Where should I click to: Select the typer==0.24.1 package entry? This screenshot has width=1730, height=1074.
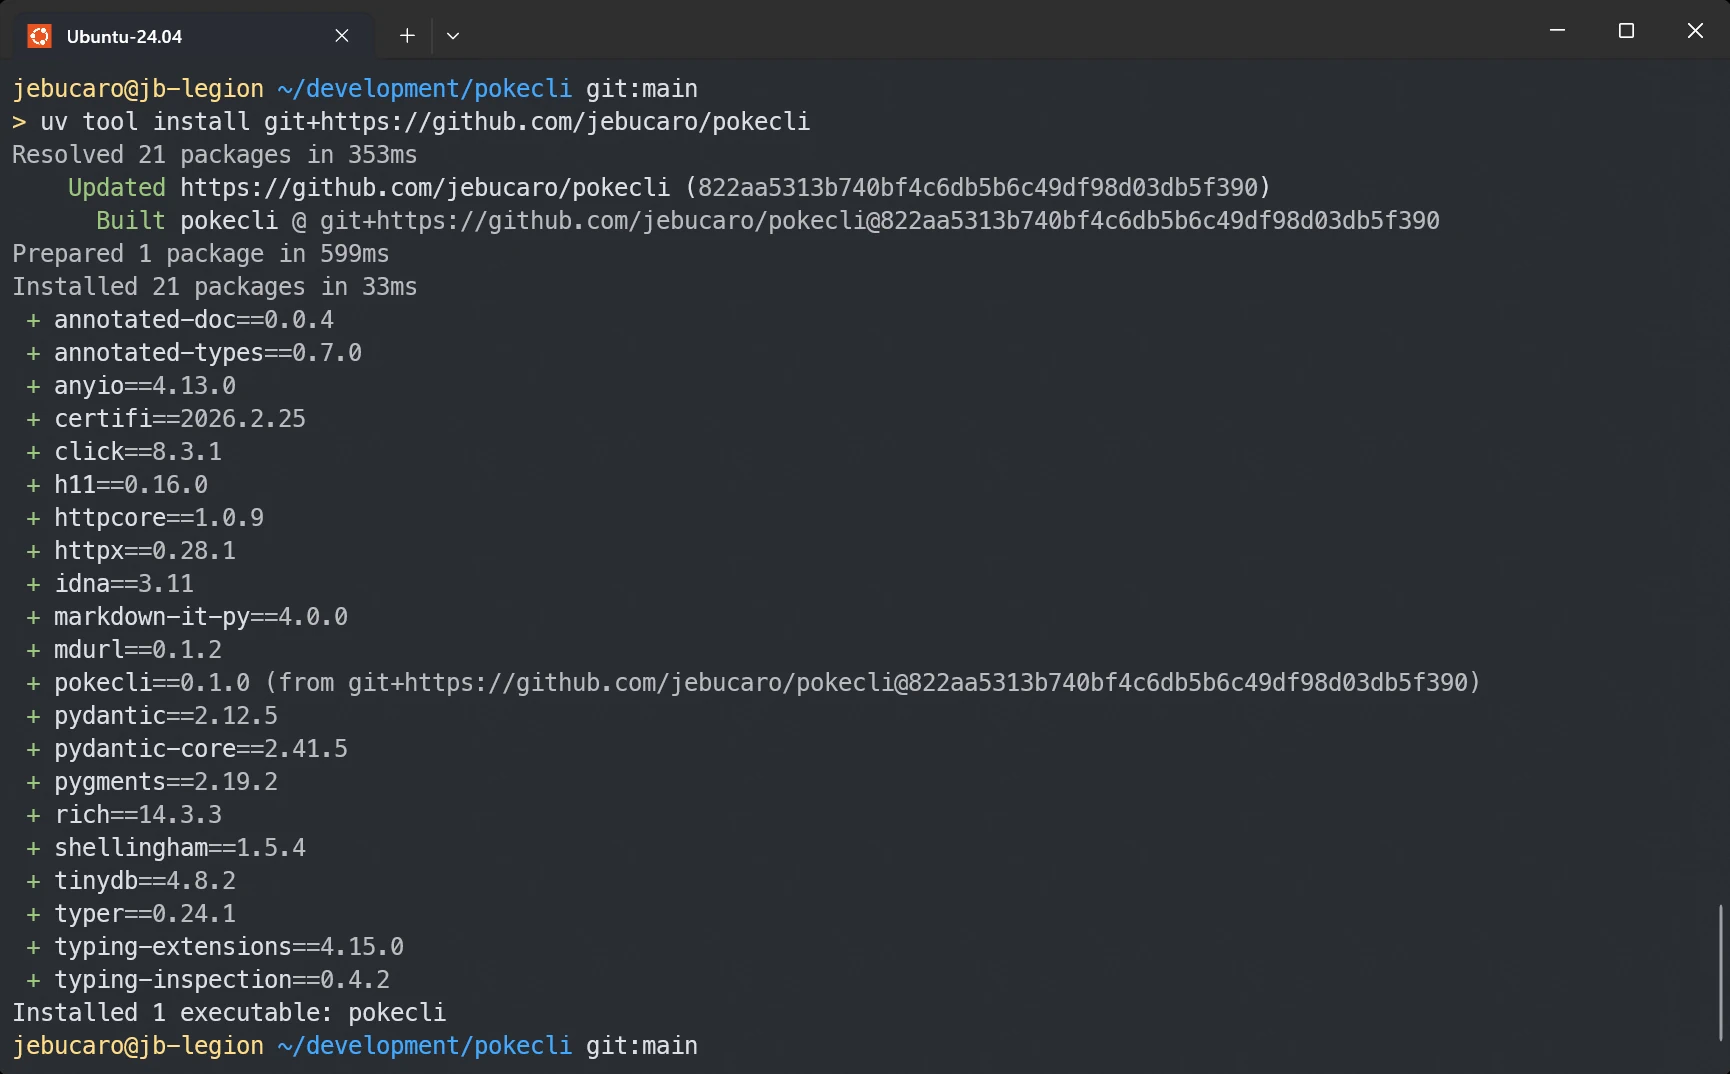pyautogui.click(x=144, y=913)
